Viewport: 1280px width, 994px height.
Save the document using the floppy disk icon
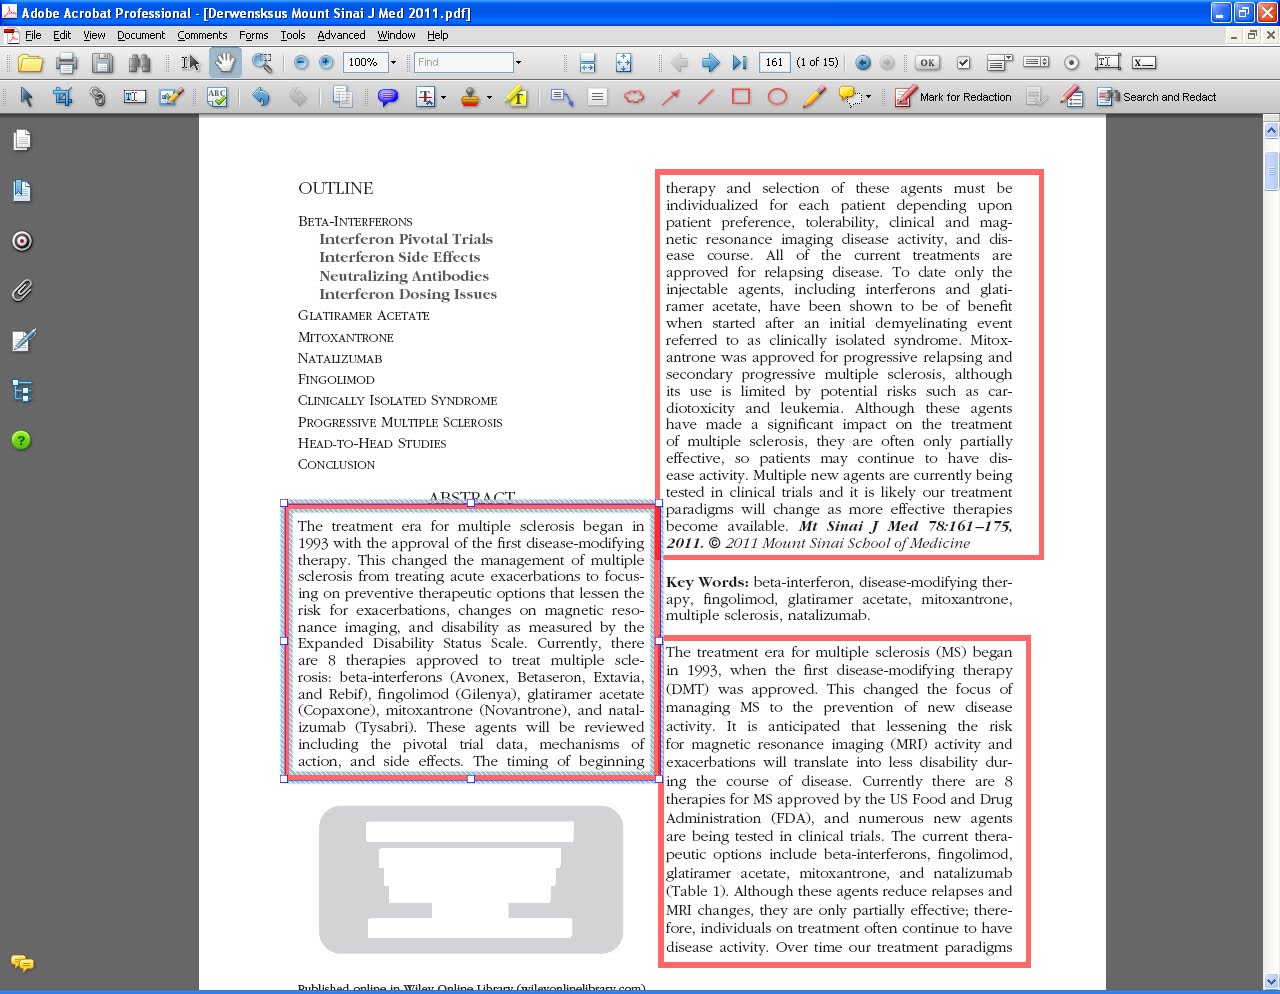[103, 63]
